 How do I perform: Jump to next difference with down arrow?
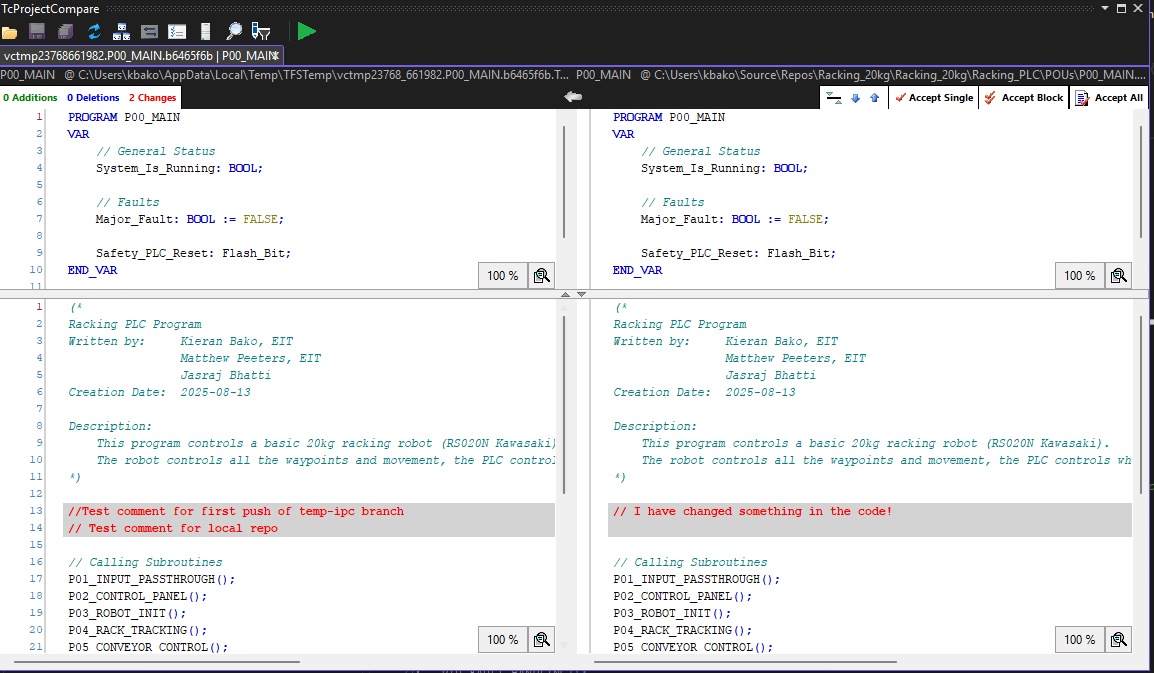[x=855, y=98]
